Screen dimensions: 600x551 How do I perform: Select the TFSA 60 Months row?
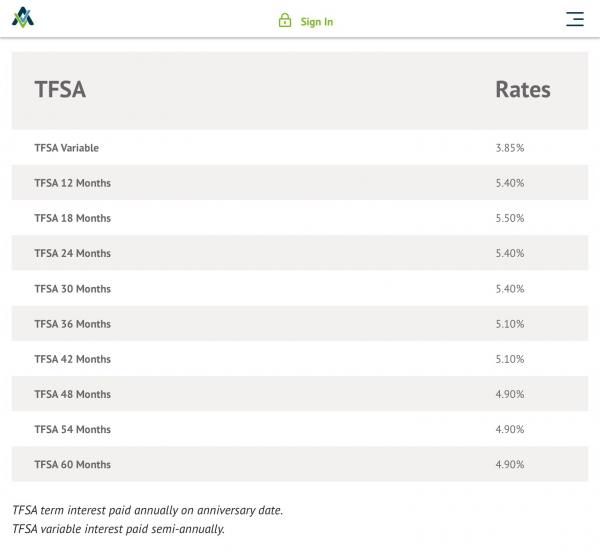tap(73, 464)
